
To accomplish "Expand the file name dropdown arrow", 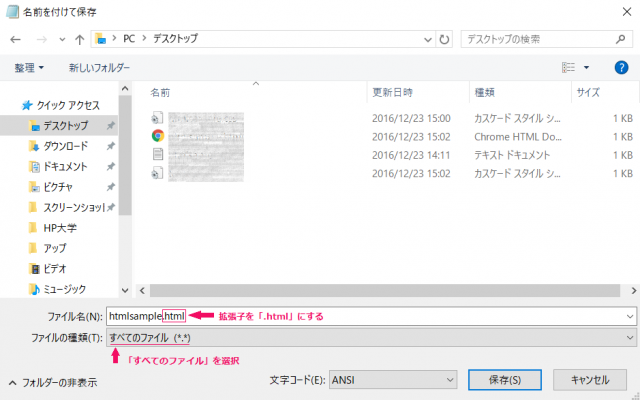I will click(629, 316).
